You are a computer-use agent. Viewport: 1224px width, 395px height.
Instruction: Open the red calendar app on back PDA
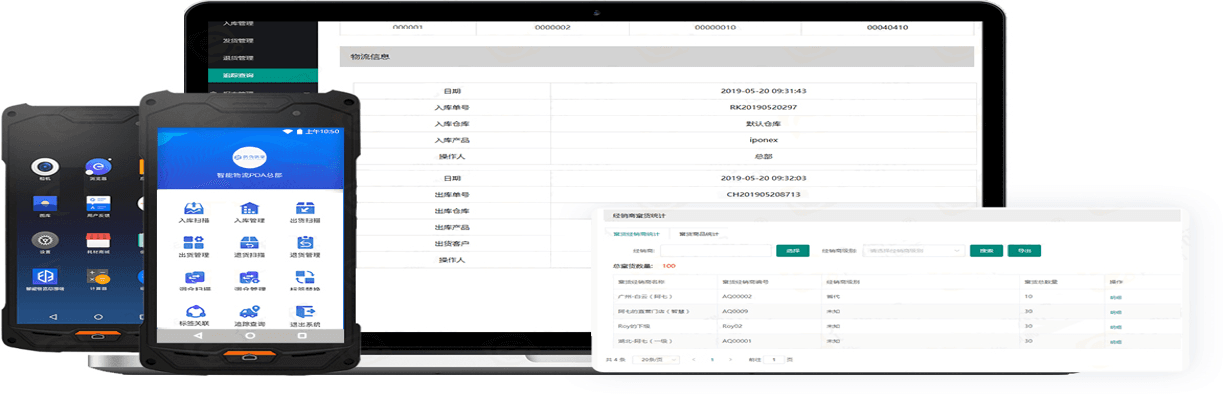tap(97, 240)
